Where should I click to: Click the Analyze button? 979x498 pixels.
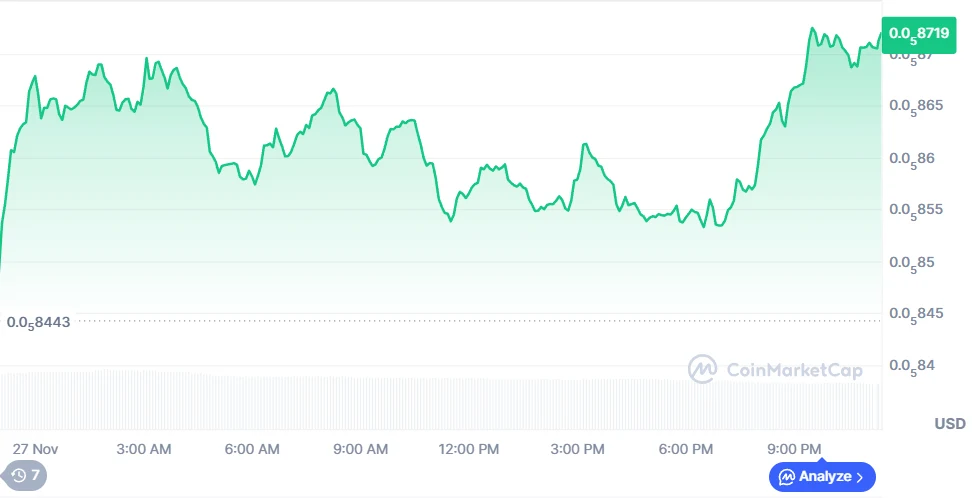click(x=822, y=477)
